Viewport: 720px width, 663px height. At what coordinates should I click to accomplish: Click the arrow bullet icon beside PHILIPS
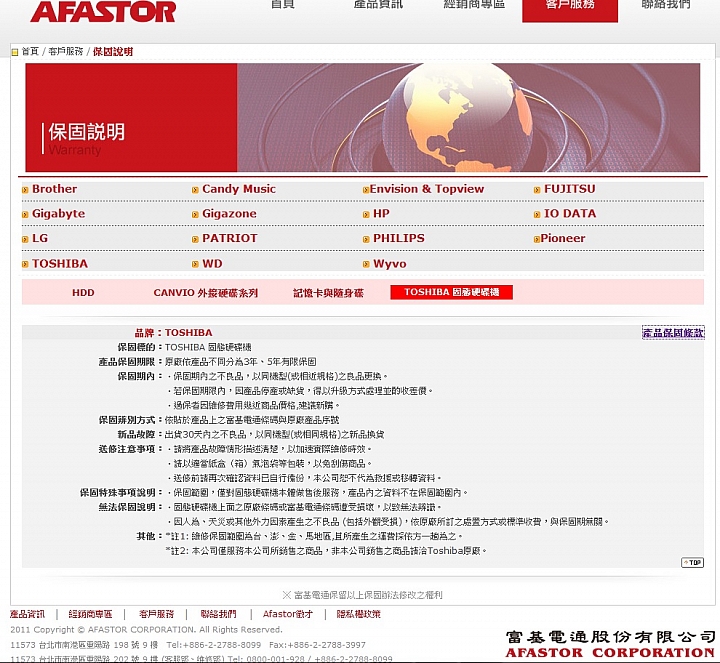pyautogui.click(x=366, y=239)
